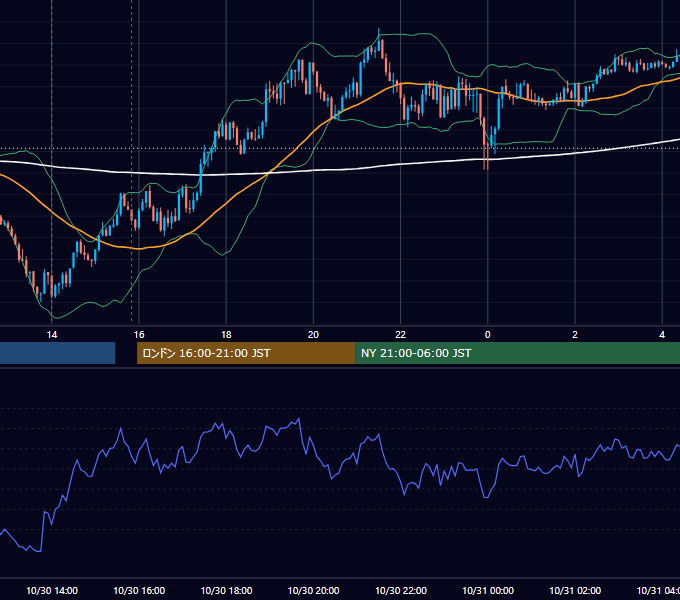
Task: Click the 2 hour label on price chart axis
Action: [575, 335]
